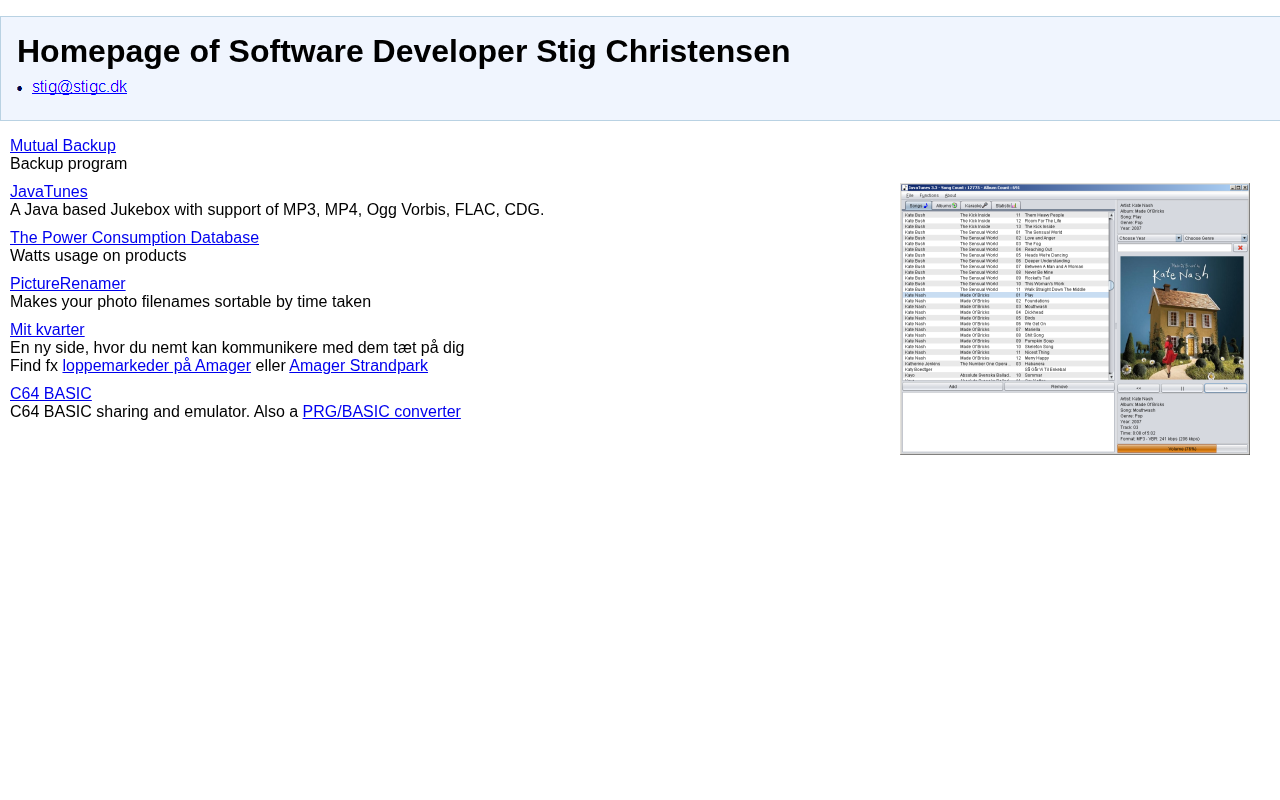Go to the Mit kvarter link
This screenshot has height=800, width=1280.
47,330
